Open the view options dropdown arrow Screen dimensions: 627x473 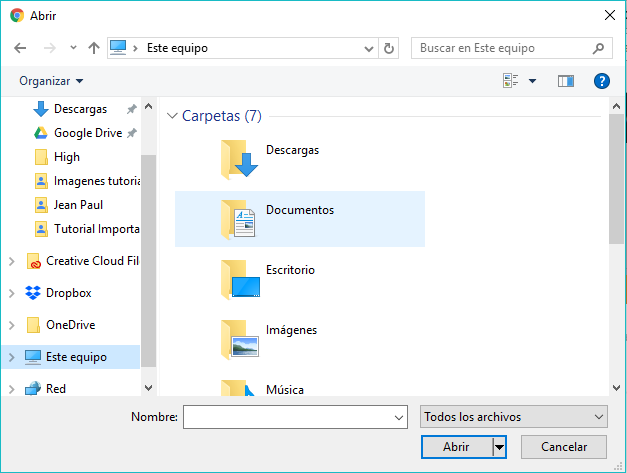[532, 81]
